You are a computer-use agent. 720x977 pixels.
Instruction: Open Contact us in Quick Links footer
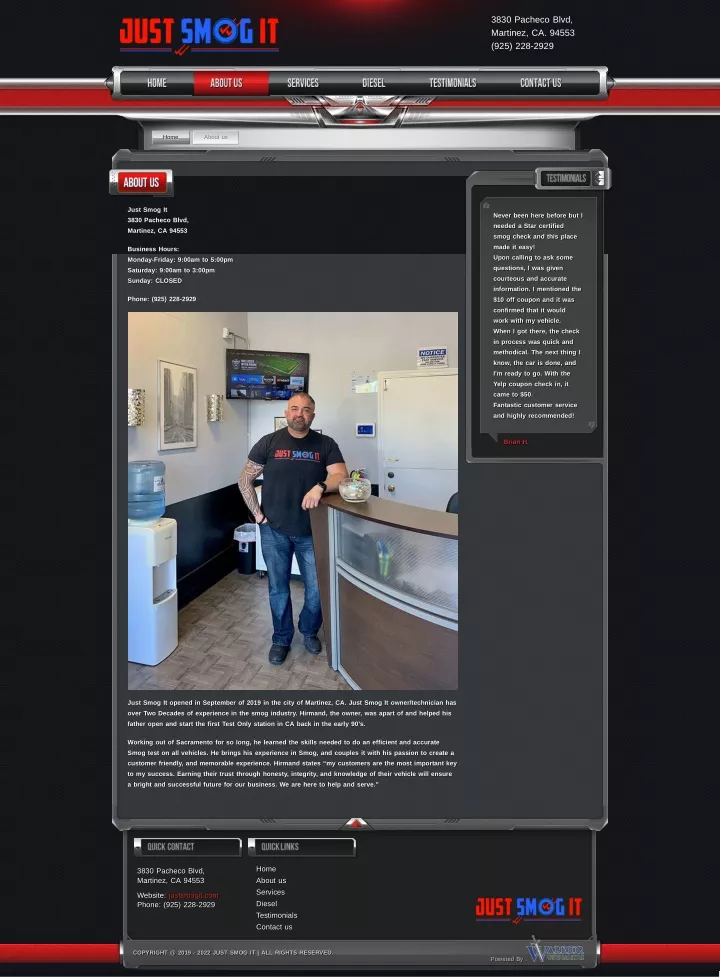click(274, 927)
